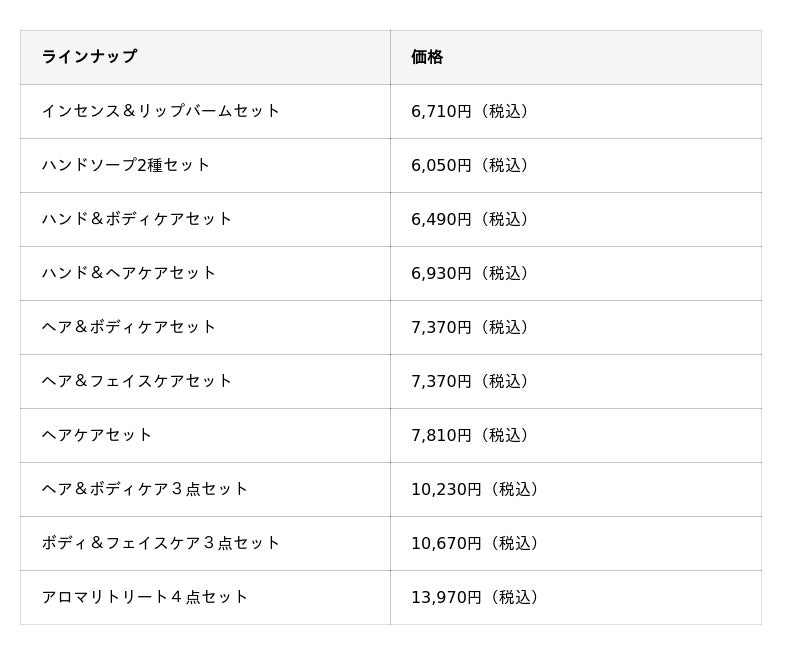Click the 6,930円 price cell
This screenshot has height=655, width=800.
(x=470, y=273)
